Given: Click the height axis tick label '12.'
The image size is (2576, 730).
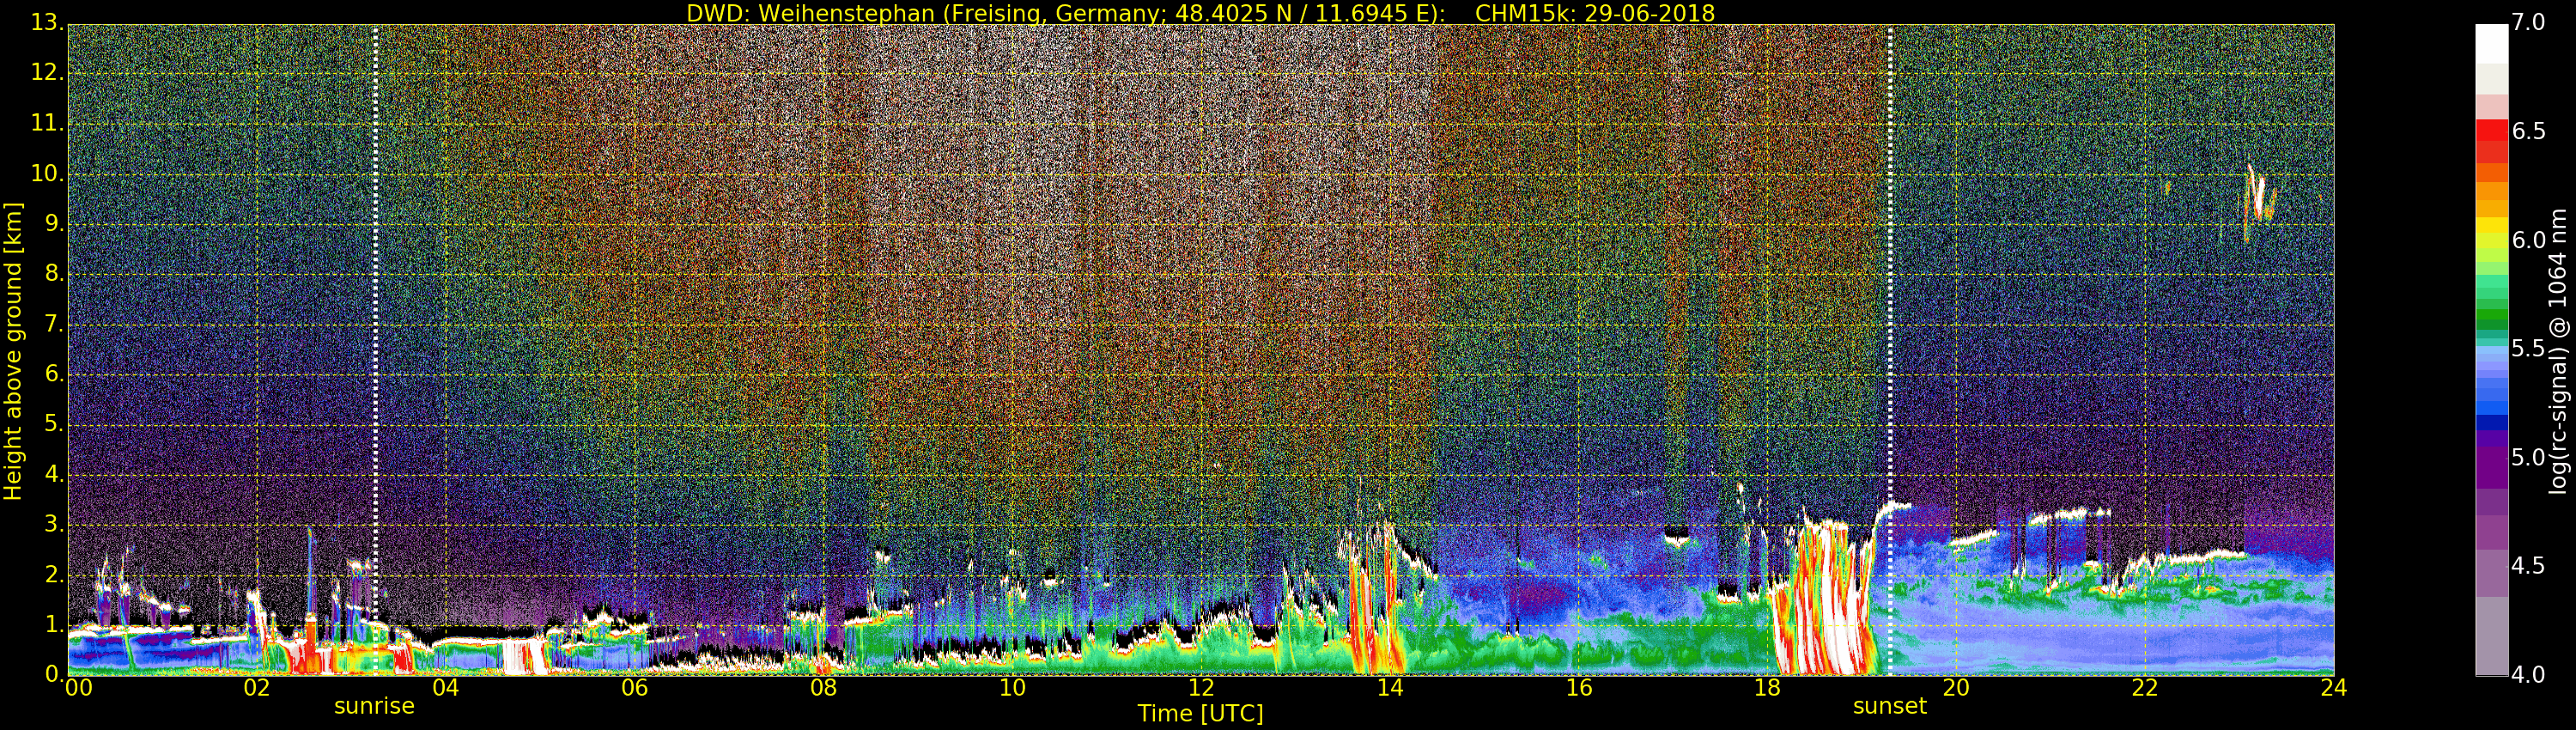Looking at the screenshot, I should coord(47,72).
